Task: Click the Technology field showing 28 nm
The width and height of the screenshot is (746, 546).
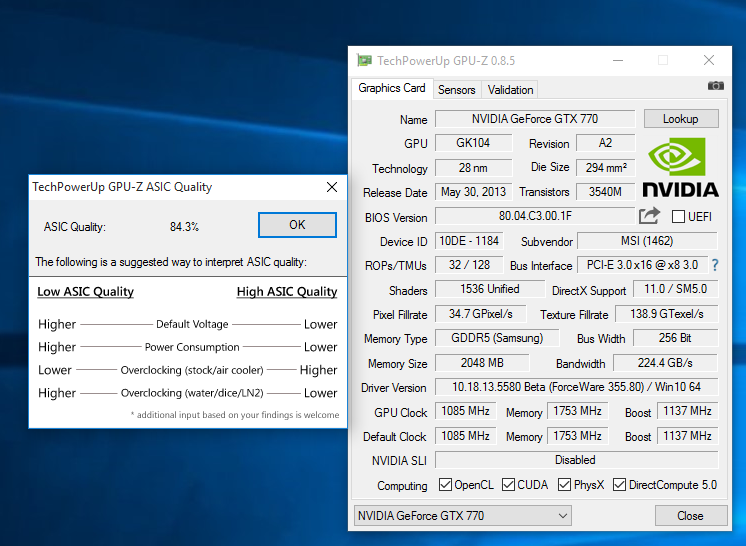Action: (473, 168)
